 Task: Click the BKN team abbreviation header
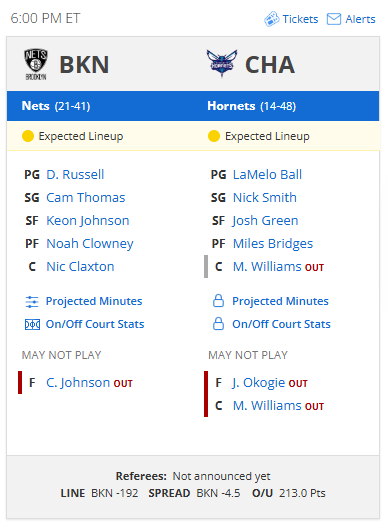pyautogui.click(x=84, y=65)
